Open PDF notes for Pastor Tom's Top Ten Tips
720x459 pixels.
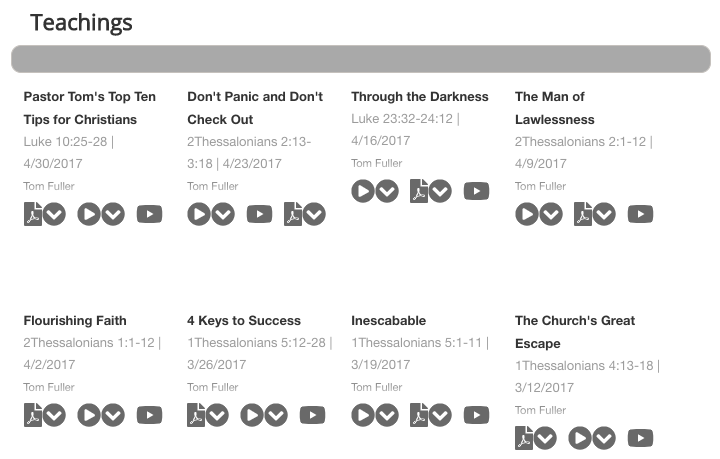point(33,214)
